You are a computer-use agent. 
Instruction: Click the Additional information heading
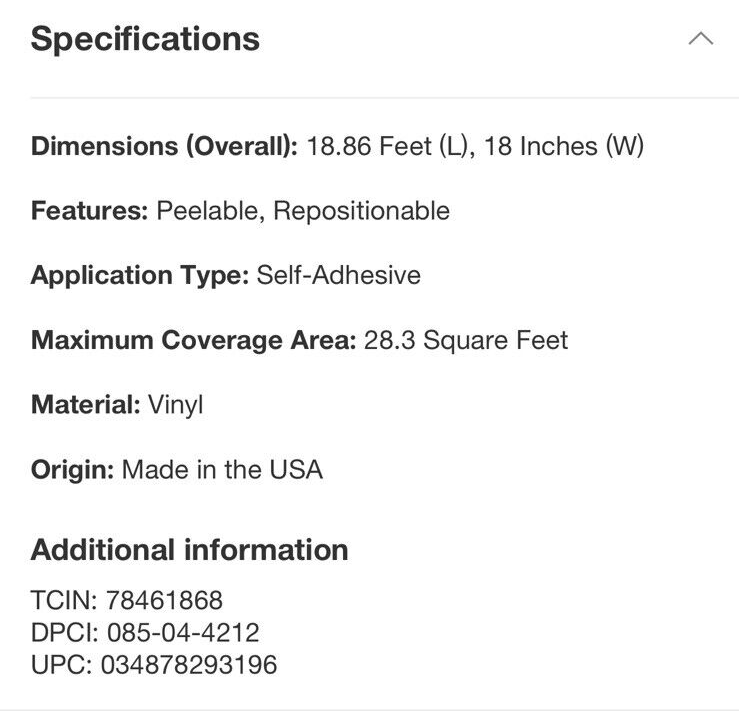(x=189, y=550)
